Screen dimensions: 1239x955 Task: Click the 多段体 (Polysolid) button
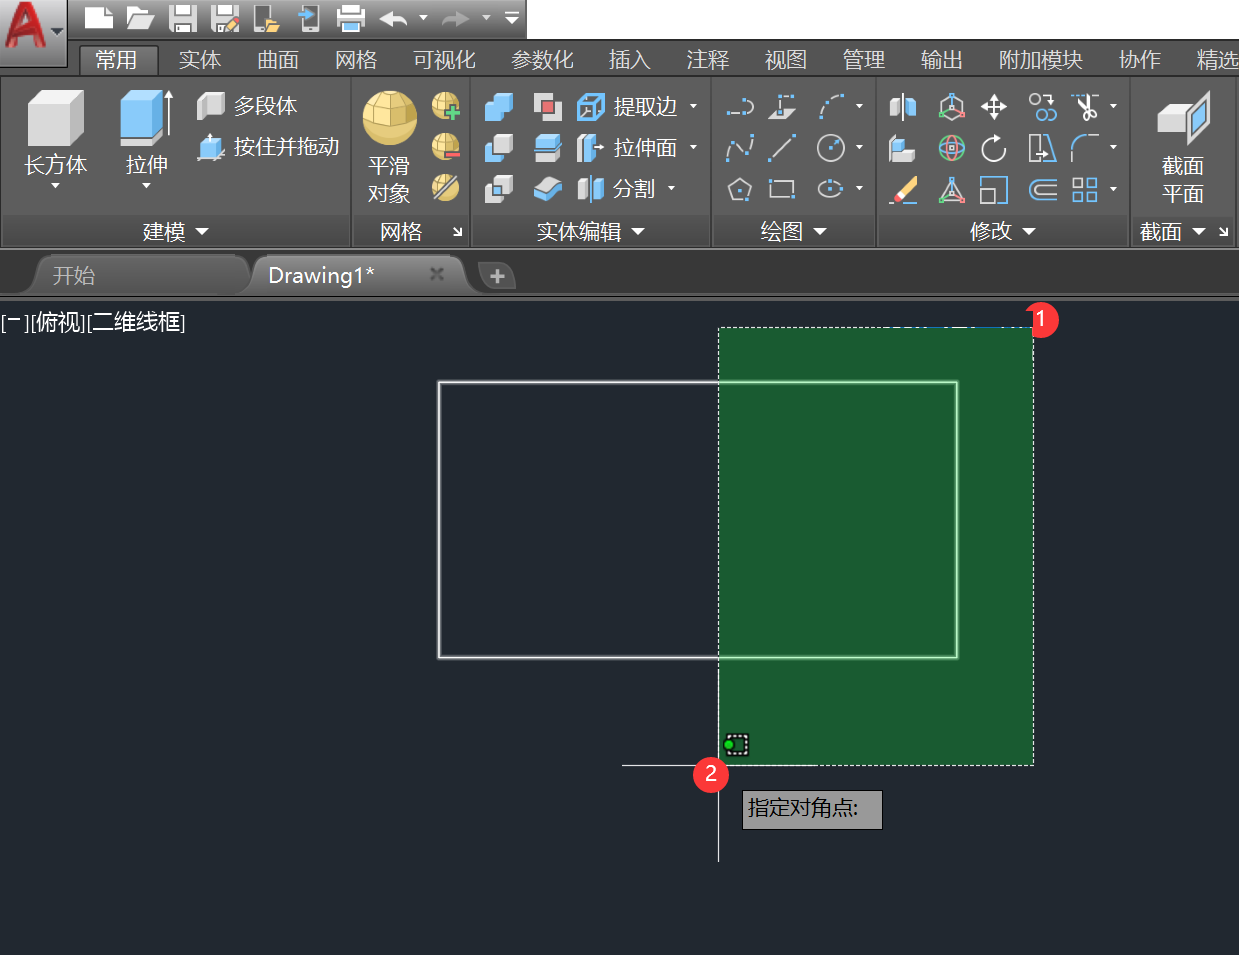pos(248,106)
